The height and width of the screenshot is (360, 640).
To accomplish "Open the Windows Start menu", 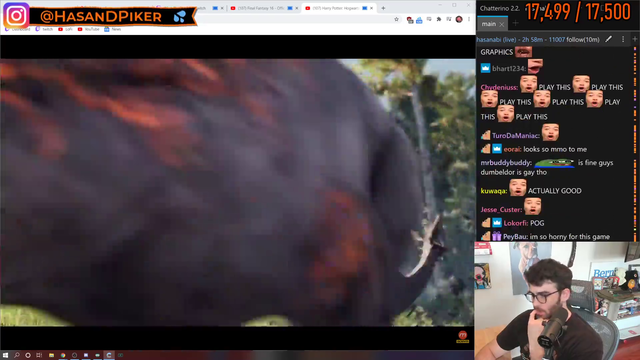I will pyautogui.click(x=5, y=355).
